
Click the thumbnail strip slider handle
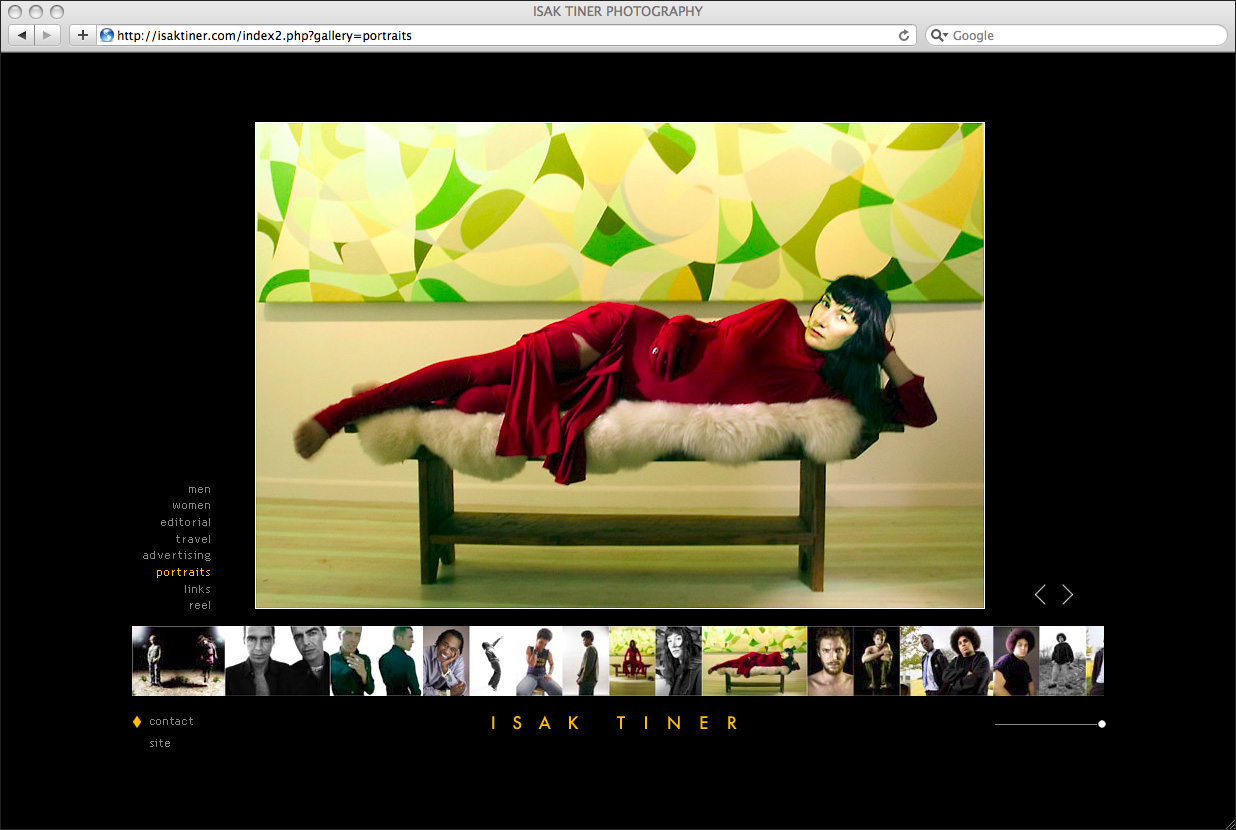(x=1102, y=724)
